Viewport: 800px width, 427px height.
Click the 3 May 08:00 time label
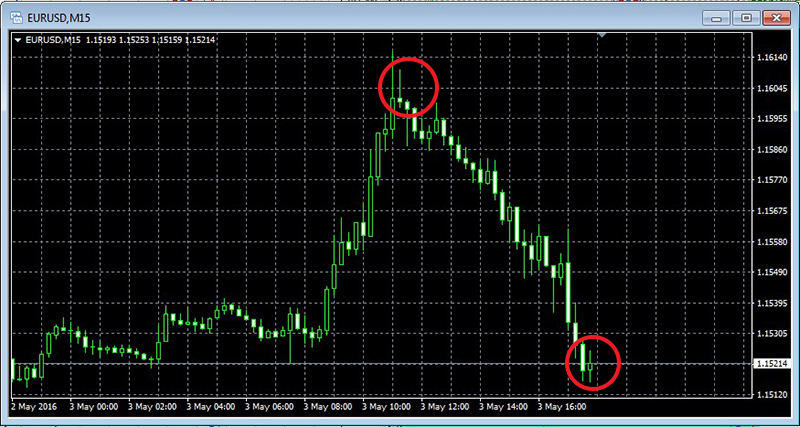point(329,407)
